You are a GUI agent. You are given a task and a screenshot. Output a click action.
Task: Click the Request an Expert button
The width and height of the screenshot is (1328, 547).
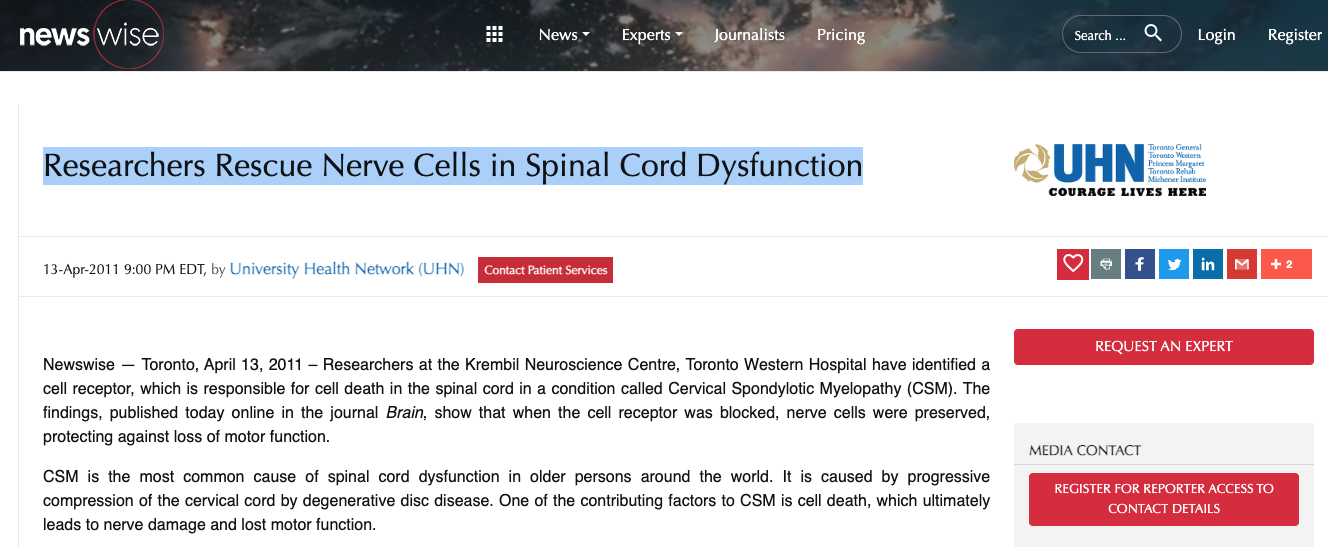pyautogui.click(x=1164, y=347)
